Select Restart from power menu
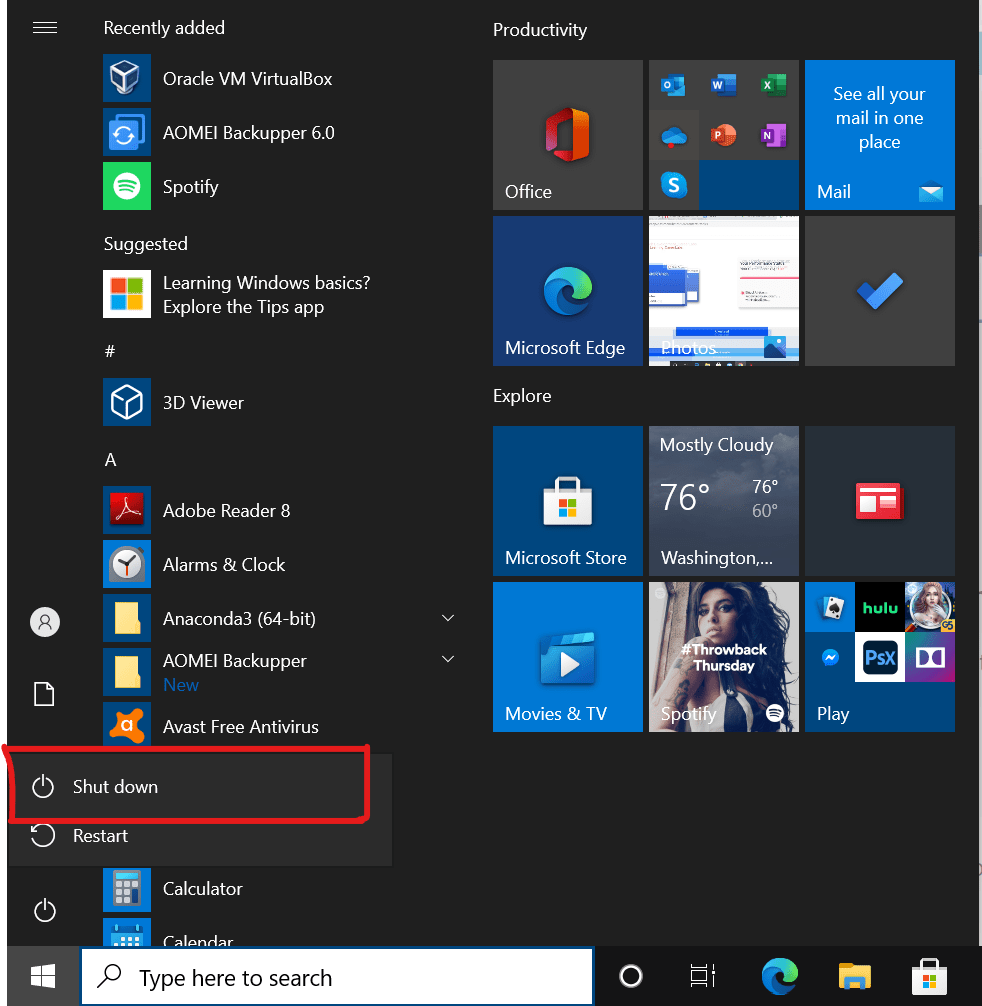Image resolution: width=982 pixels, height=1006 pixels. [x=100, y=836]
